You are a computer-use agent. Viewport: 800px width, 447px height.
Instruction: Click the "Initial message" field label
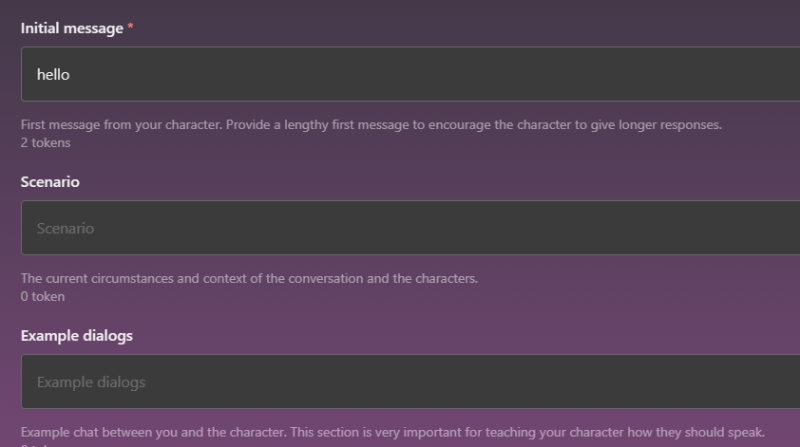71,29
